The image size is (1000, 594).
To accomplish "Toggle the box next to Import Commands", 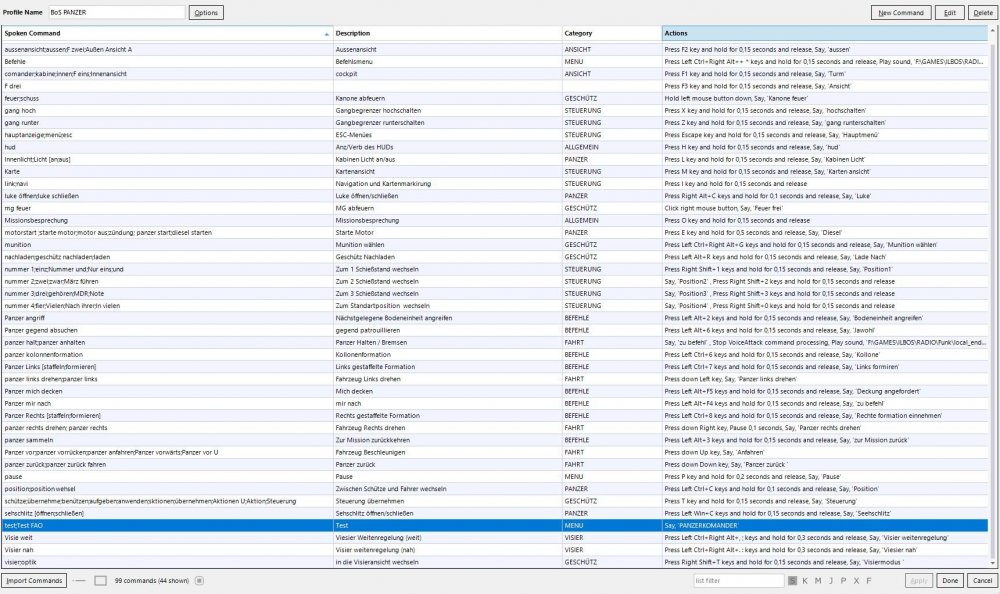I will coord(100,580).
